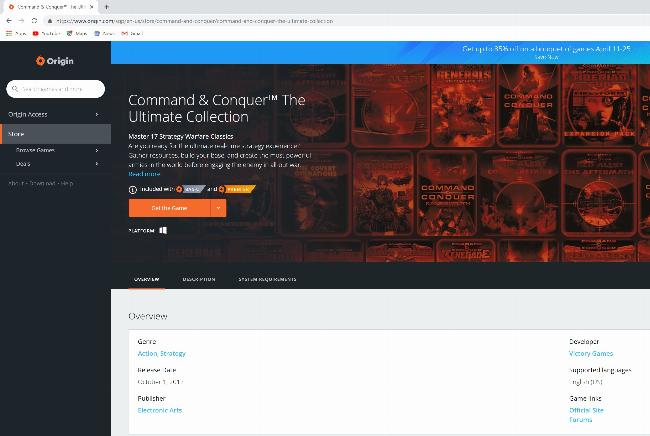Screen dimensions: 650x436
Task: Click the Read more link
Action: [x=144, y=174]
